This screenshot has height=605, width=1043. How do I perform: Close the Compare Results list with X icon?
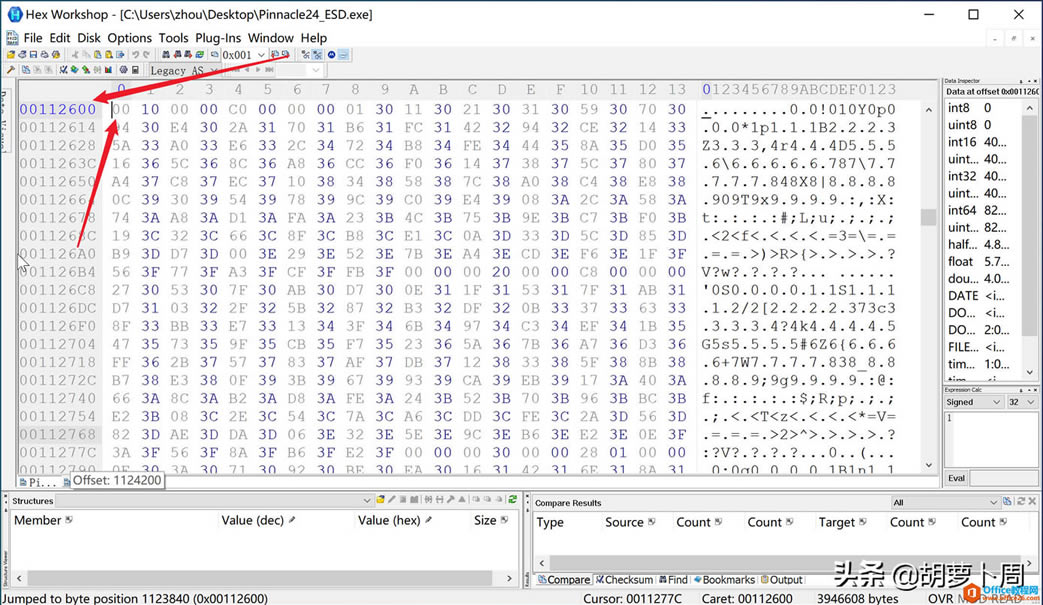pos(1032,501)
